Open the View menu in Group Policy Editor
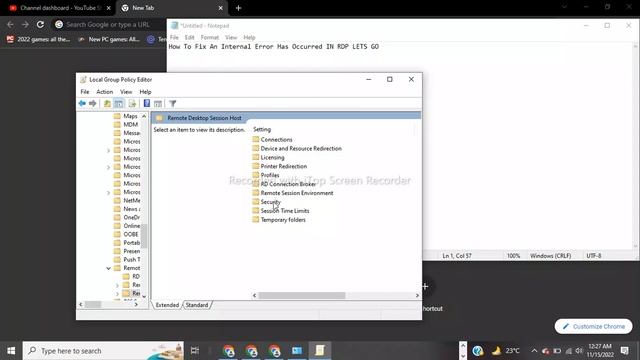The height and width of the screenshot is (360, 640). [x=126, y=92]
